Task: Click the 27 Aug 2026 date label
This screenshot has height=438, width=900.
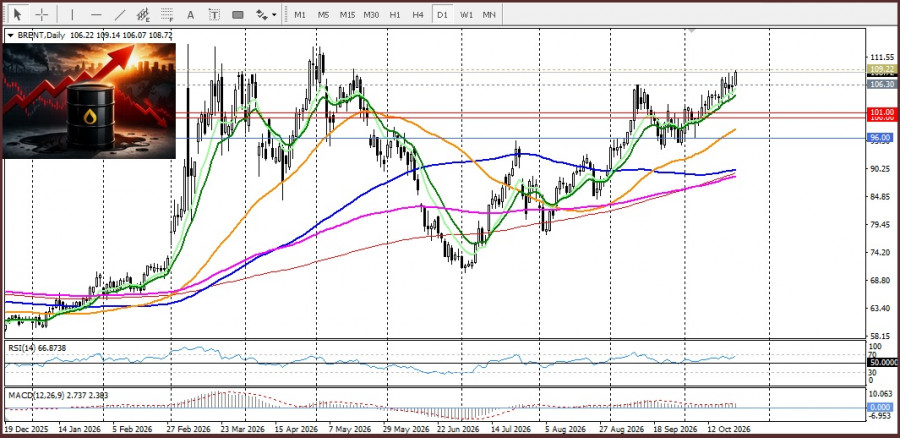Action: pos(621,429)
